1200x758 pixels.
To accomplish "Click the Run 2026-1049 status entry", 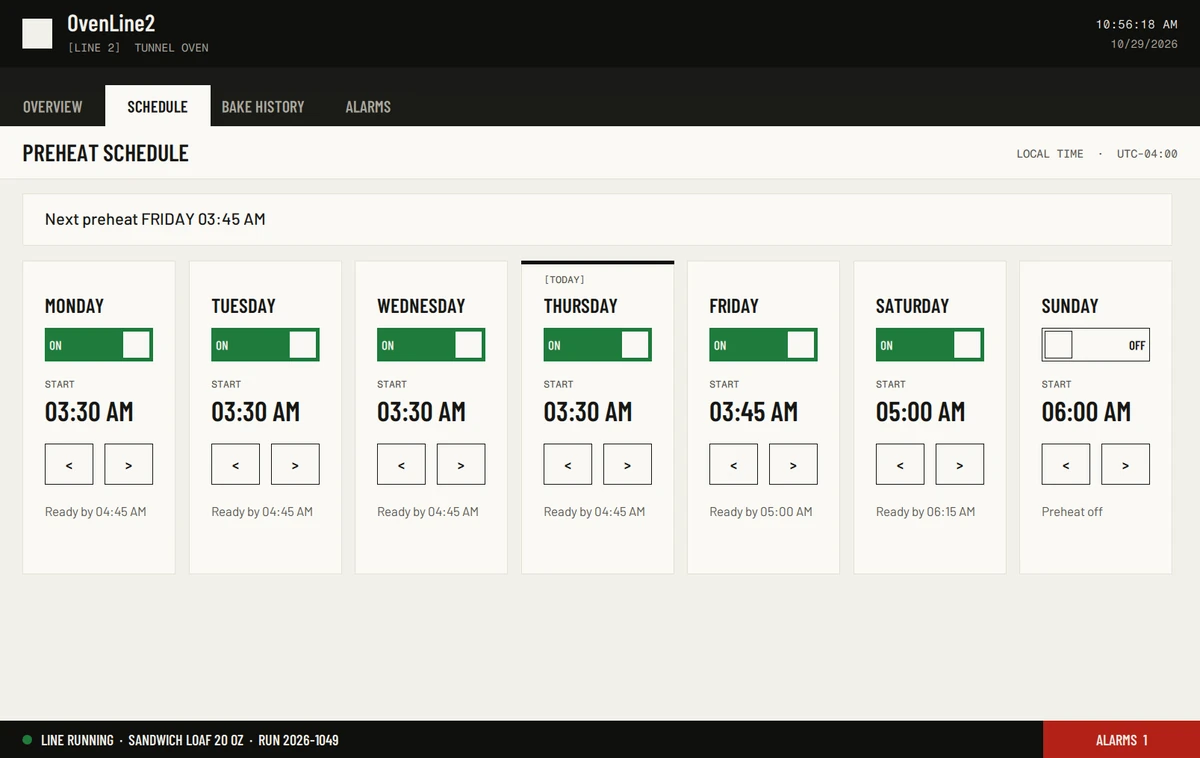I will [x=298, y=740].
